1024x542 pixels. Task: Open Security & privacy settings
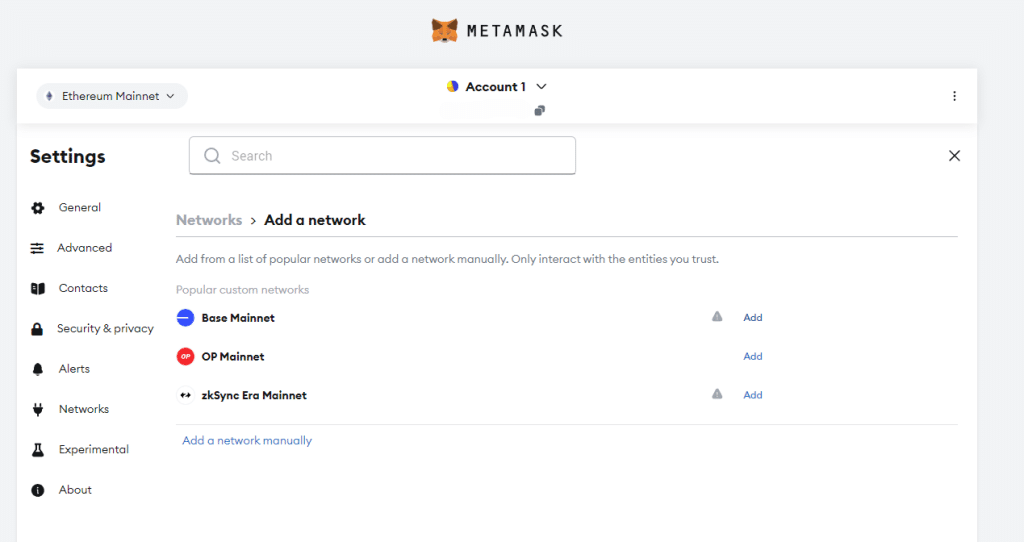point(105,328)
